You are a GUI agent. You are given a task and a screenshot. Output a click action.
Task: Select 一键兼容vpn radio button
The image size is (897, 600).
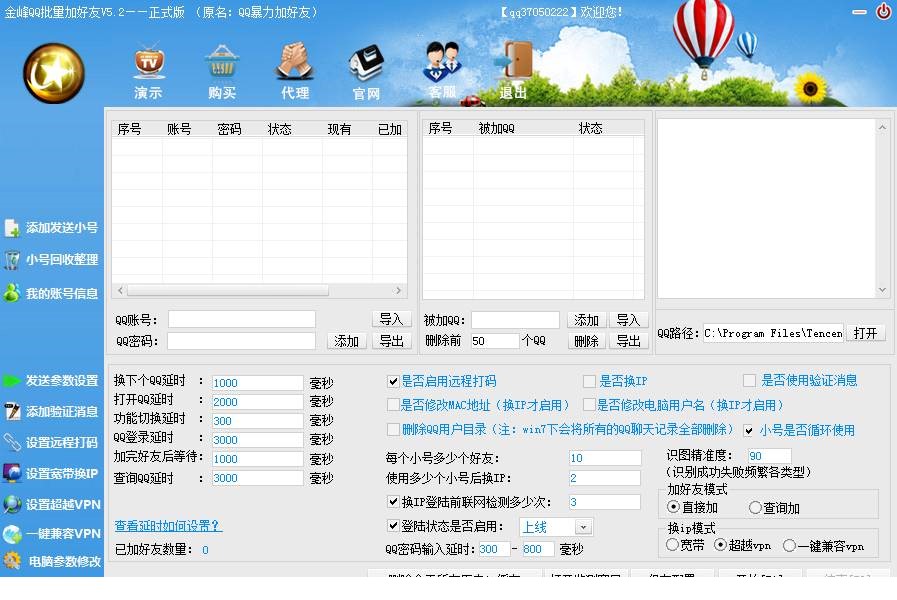point(789,546)
